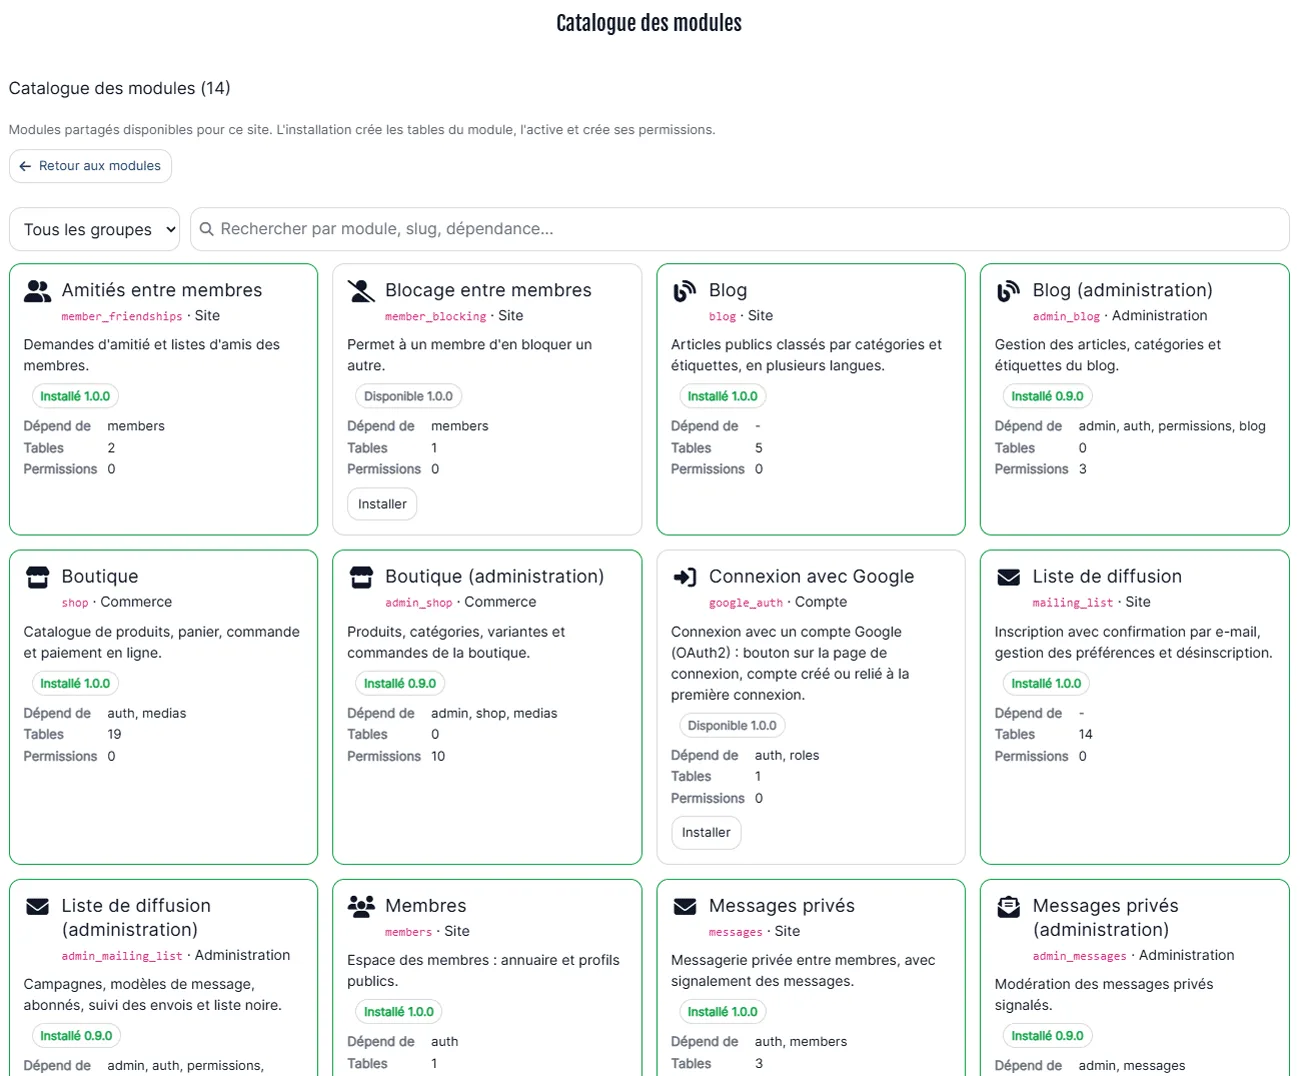Click the Installé 0.9.0 badge on Messages privés (administration)
This screenshot has height=1076, width=1300.
(1047, 1035)
